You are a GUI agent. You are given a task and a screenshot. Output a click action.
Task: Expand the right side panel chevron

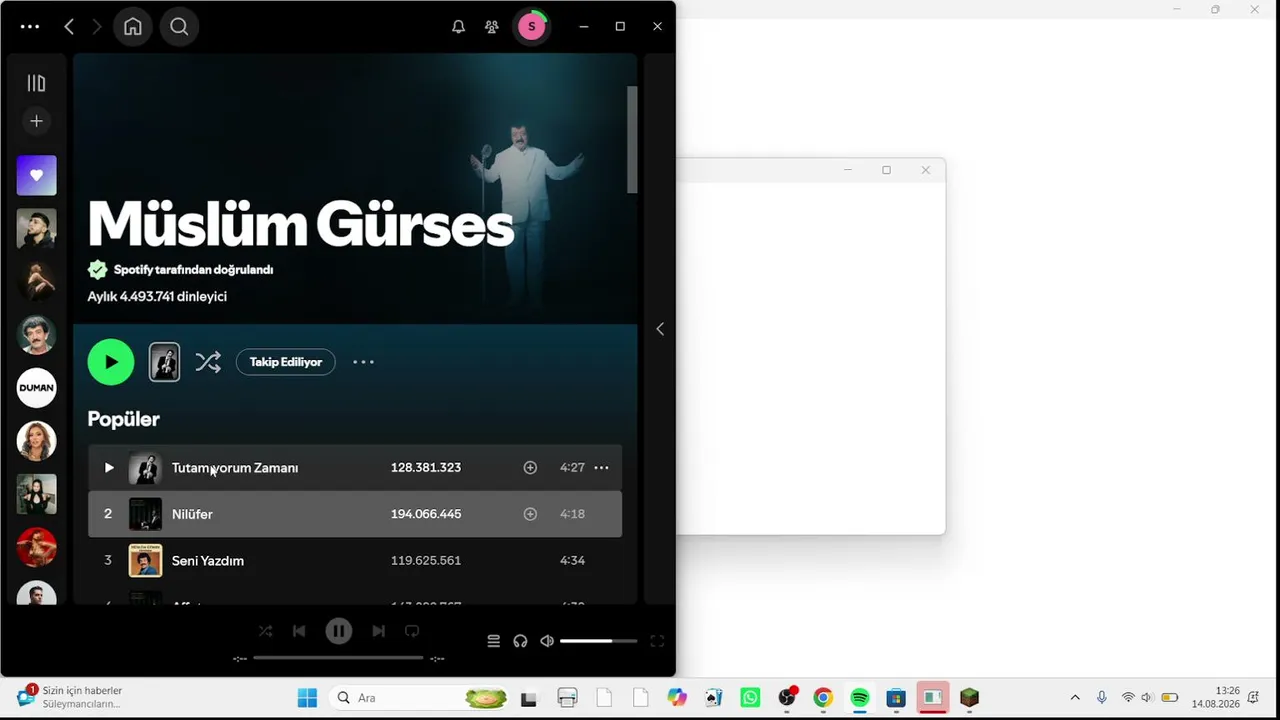(x=660, y=329)
